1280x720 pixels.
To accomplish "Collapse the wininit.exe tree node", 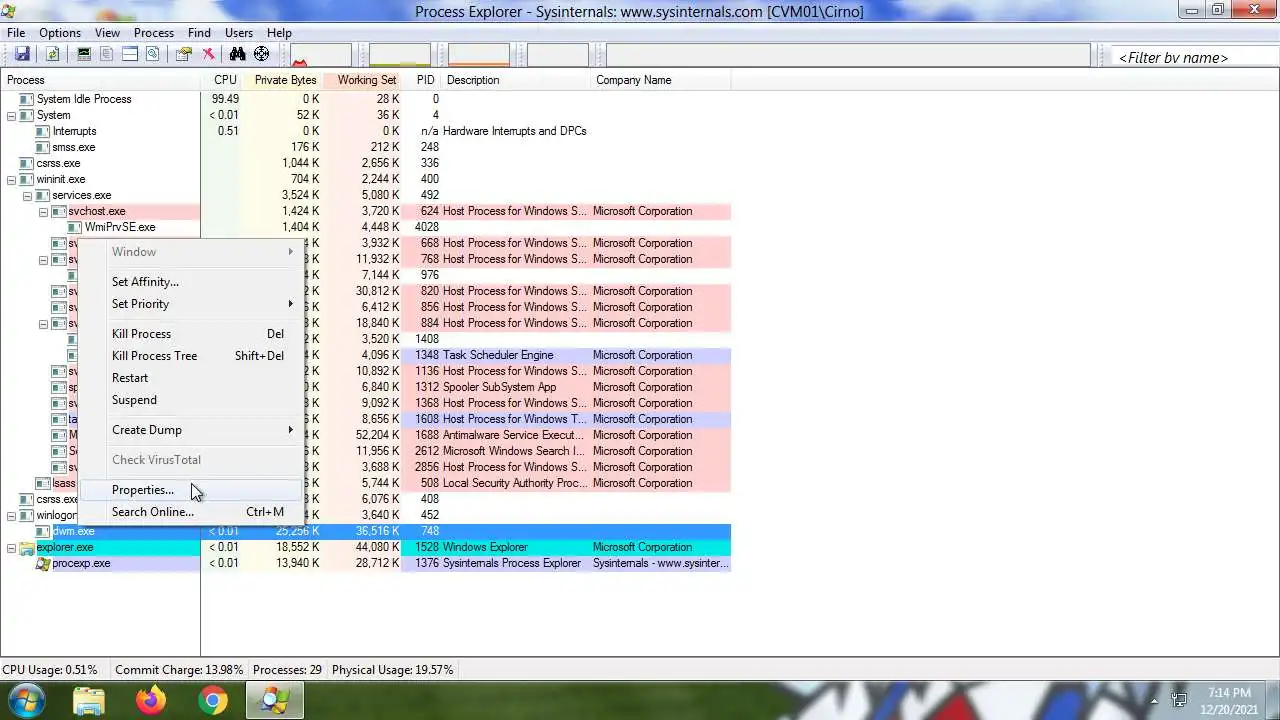I will [x=11, y=179].
